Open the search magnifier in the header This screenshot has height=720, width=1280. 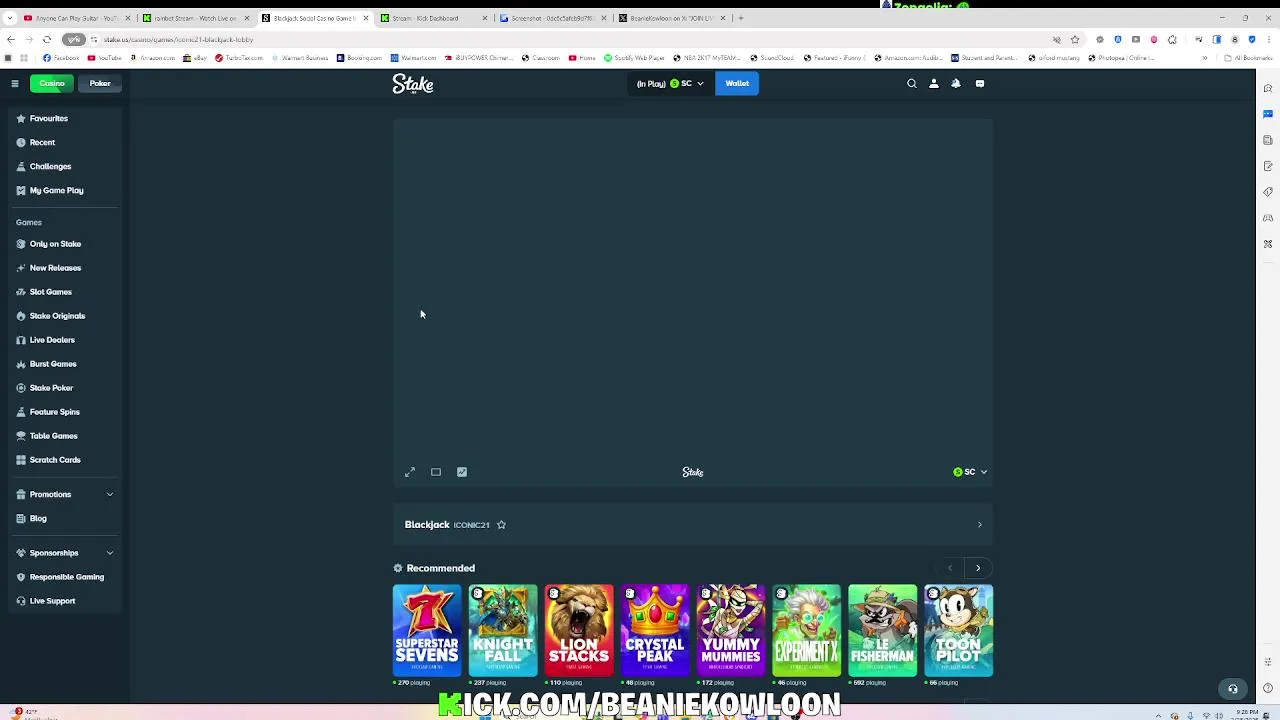pos(912,84)
